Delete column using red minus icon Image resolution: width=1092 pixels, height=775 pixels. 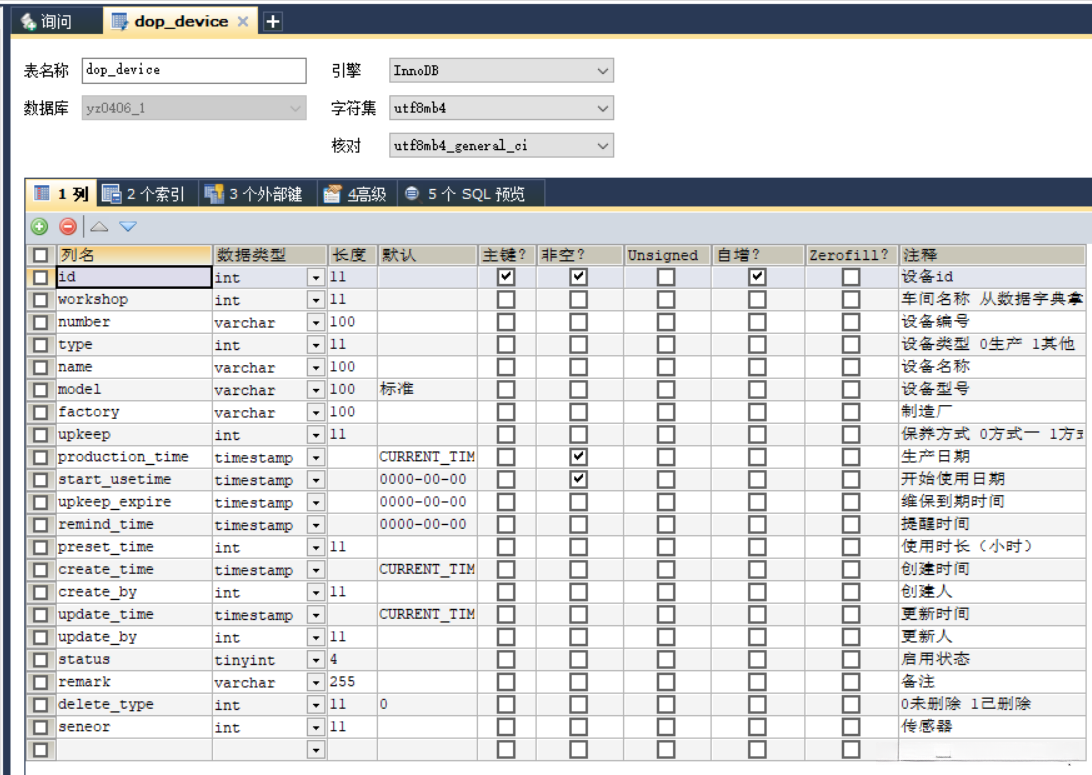(68, 226)
